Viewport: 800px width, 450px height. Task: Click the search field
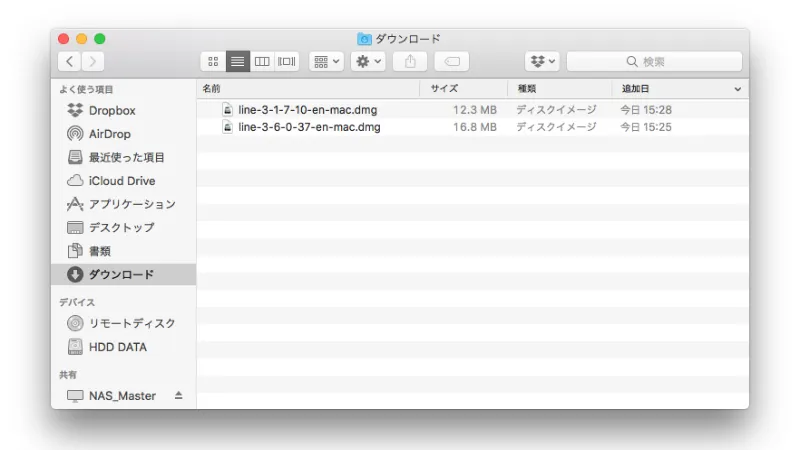click(x=655, y=62)
